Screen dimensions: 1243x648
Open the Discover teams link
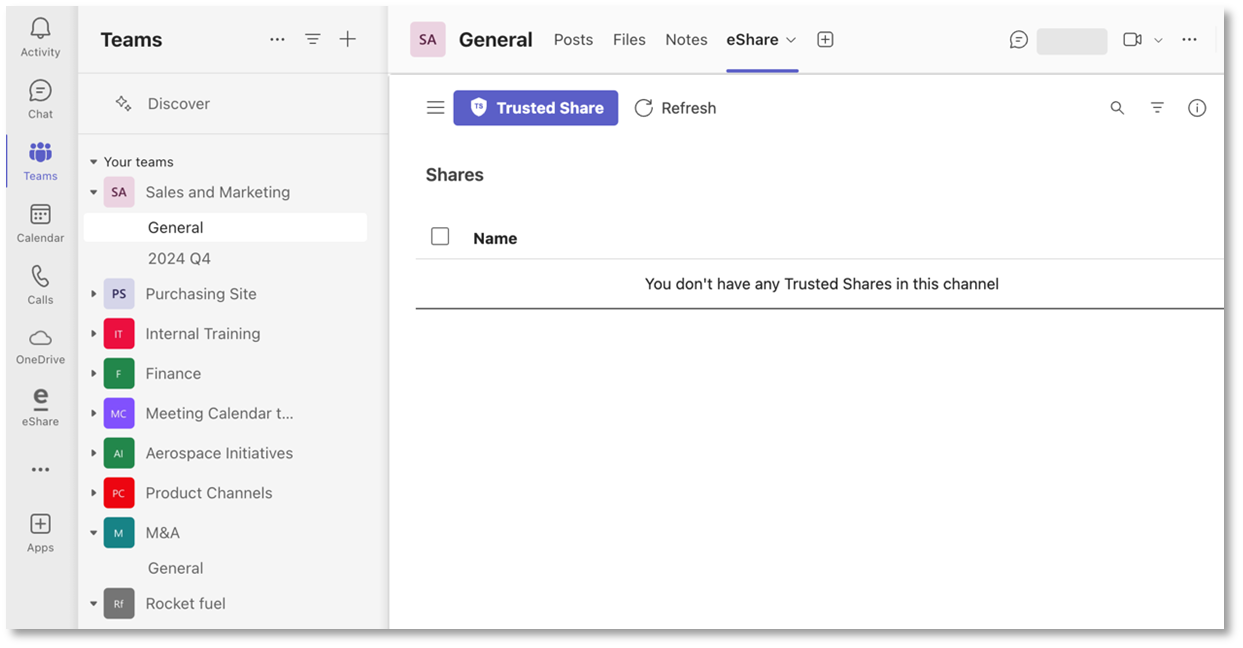click(179, 103)
